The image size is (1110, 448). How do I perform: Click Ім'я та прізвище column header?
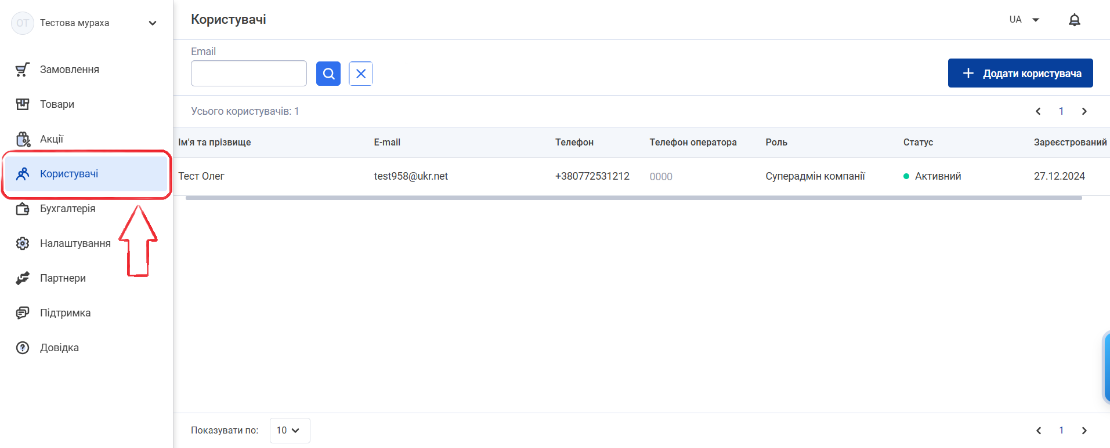(214, 142)
